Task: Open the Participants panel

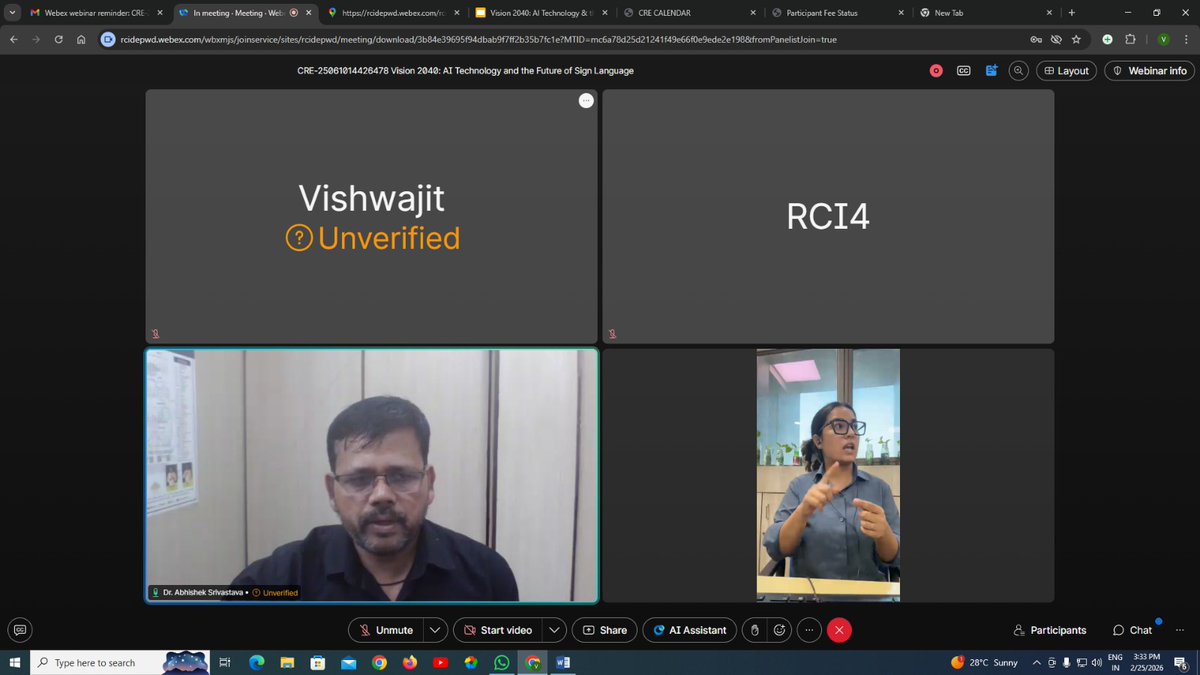Action: 1049,630
